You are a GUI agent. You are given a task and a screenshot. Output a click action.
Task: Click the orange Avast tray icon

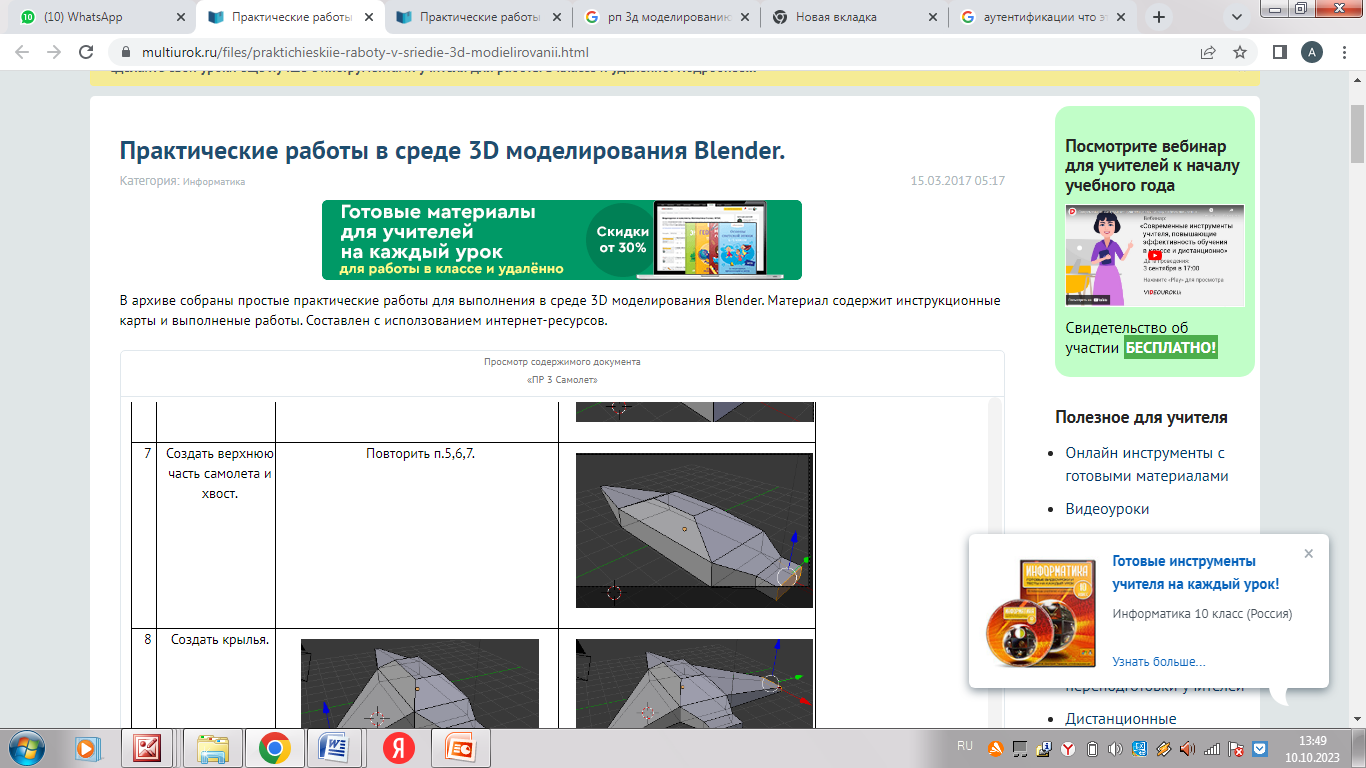tap(995, 748)
